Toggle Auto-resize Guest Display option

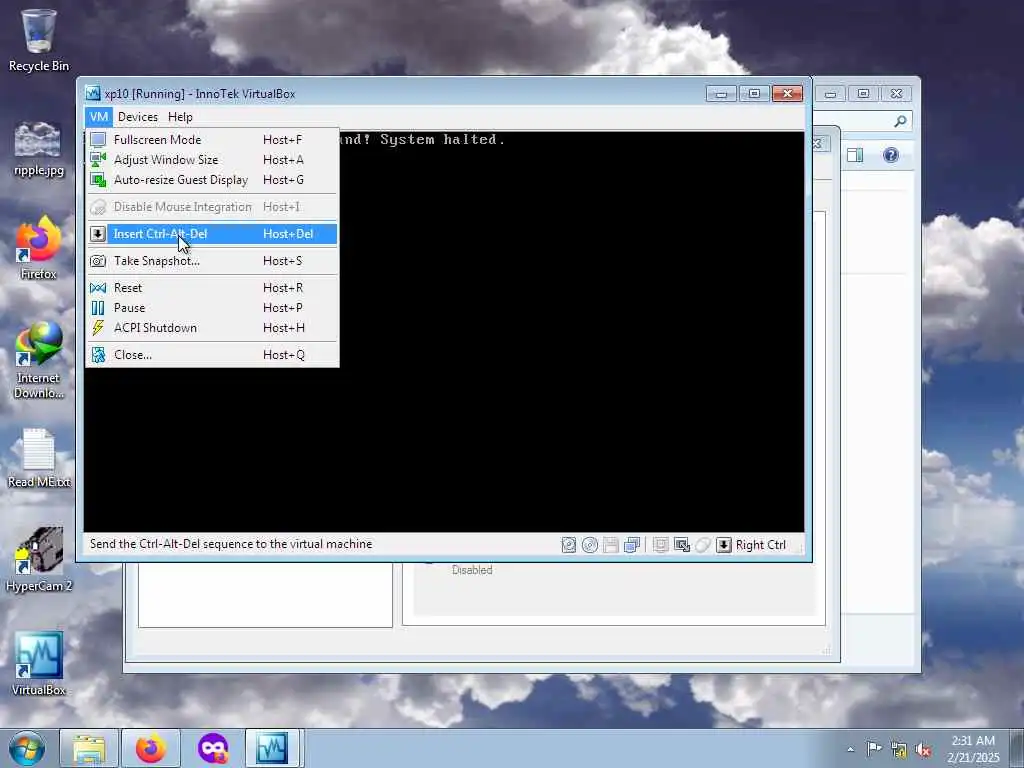[x=212, y=180]
